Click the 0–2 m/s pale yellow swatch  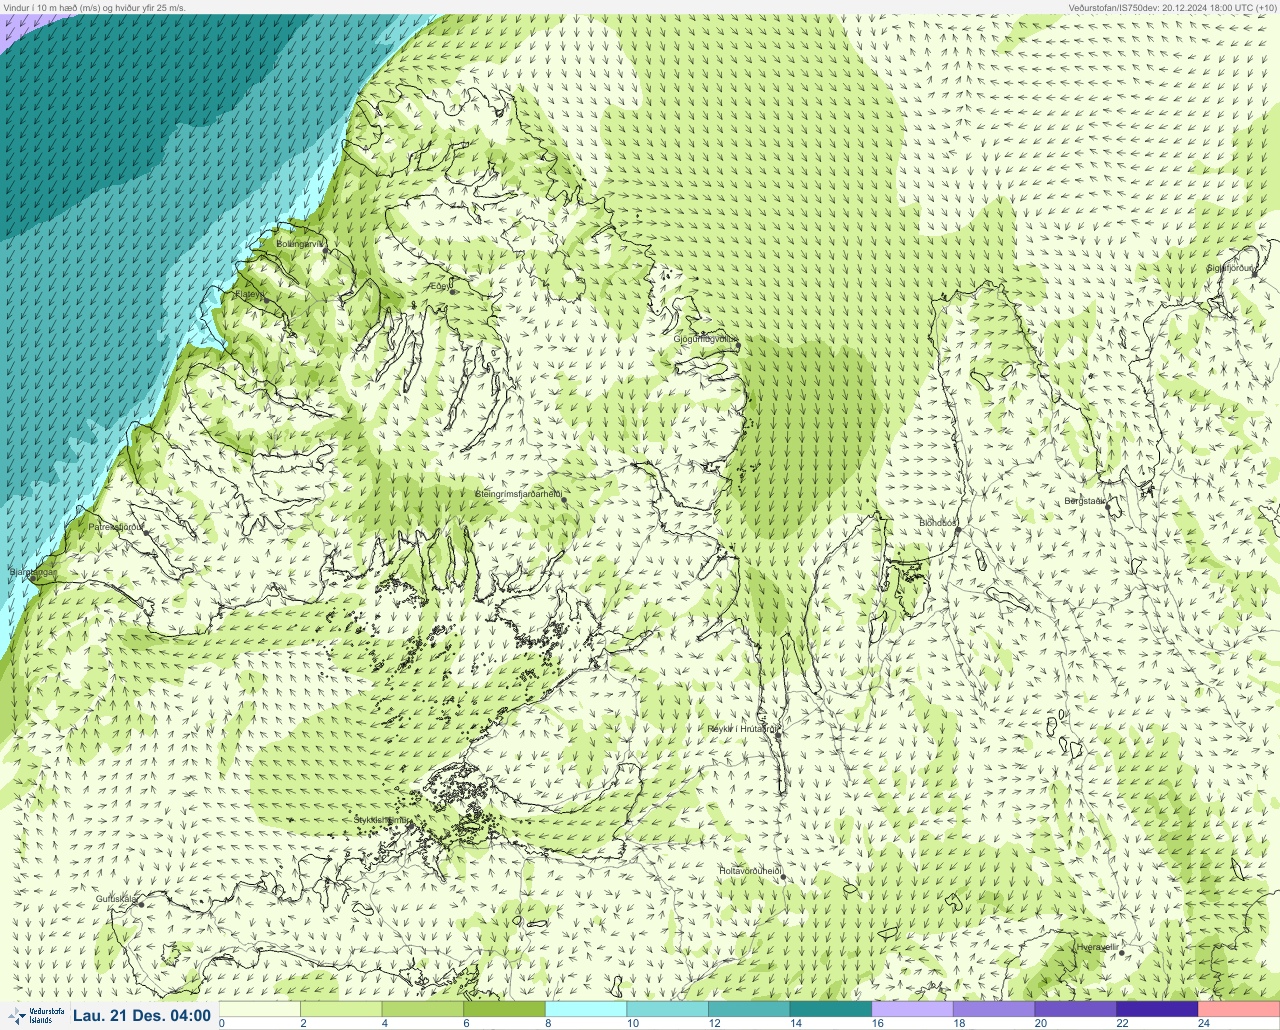click(260, 1009)
